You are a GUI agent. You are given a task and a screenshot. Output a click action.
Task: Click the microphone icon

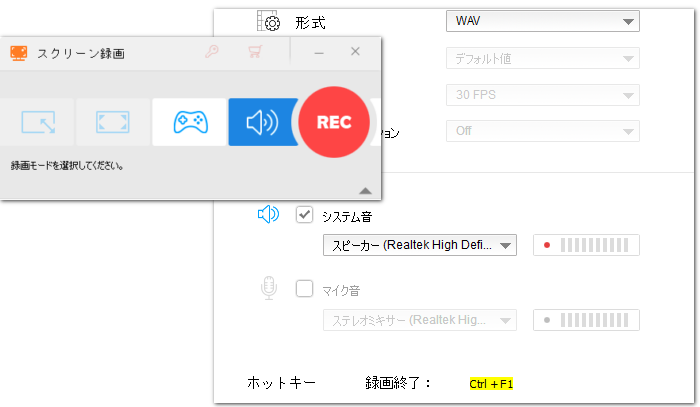269,288
